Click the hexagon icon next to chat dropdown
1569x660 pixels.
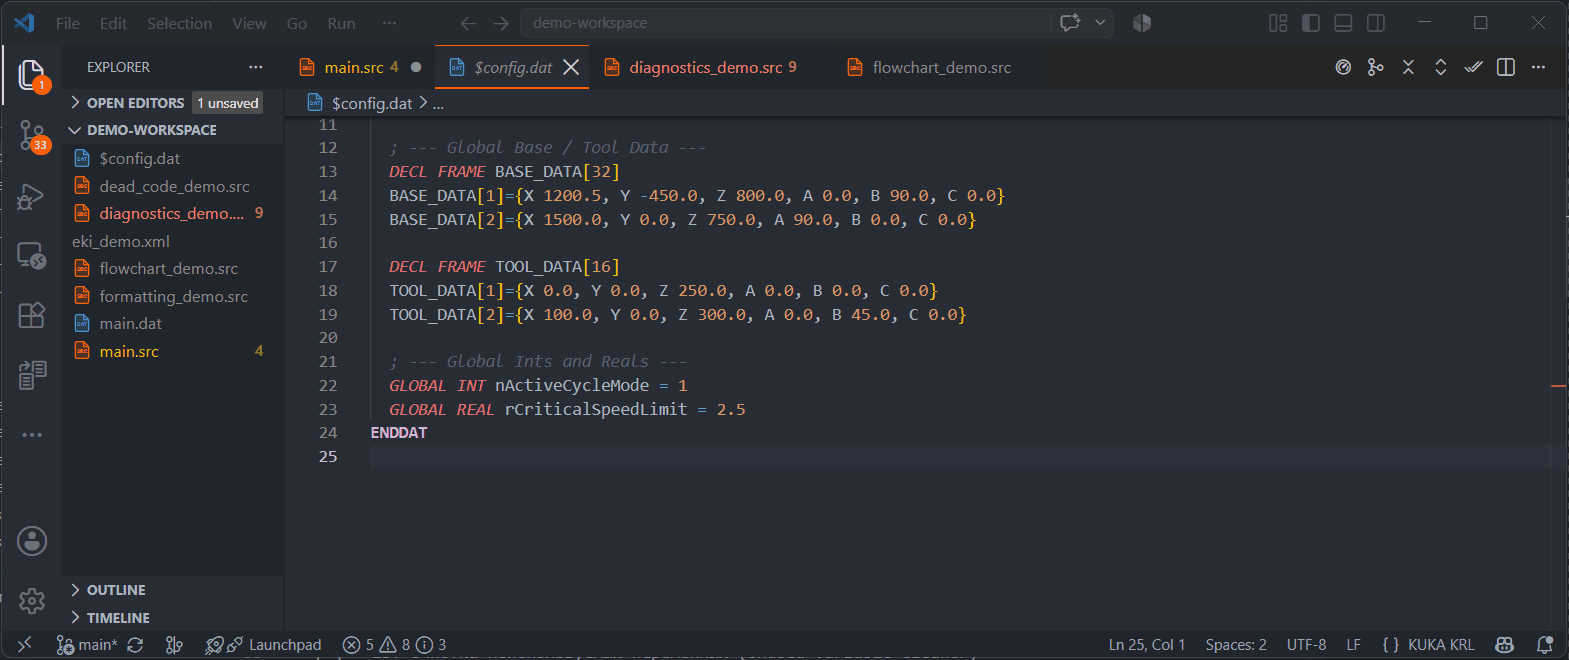pyautogui.click(x=1142, y=23)
